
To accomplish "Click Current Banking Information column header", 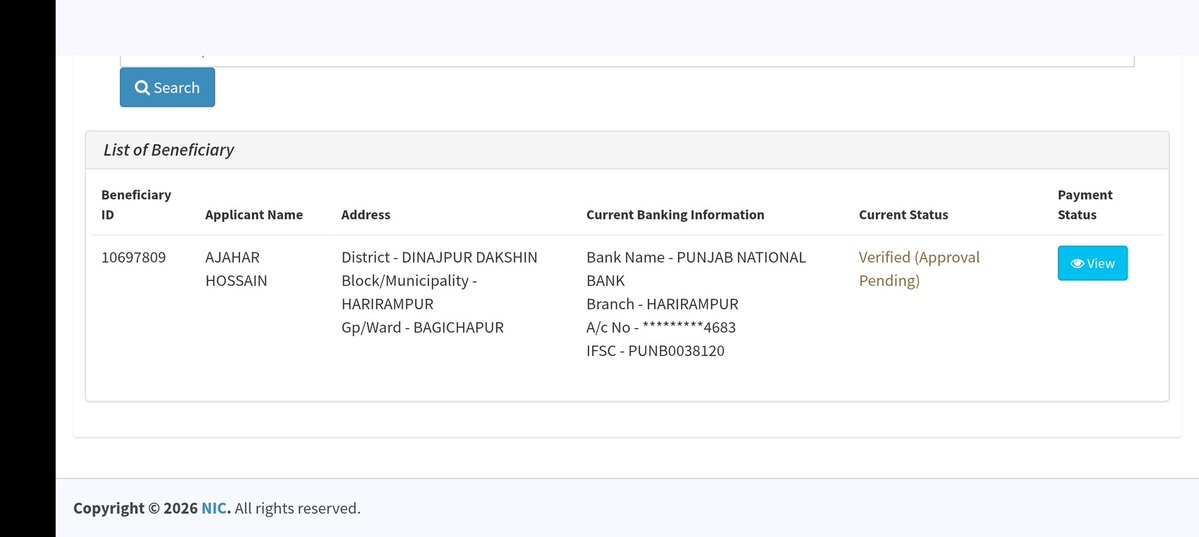I will [x=675, y=215].
